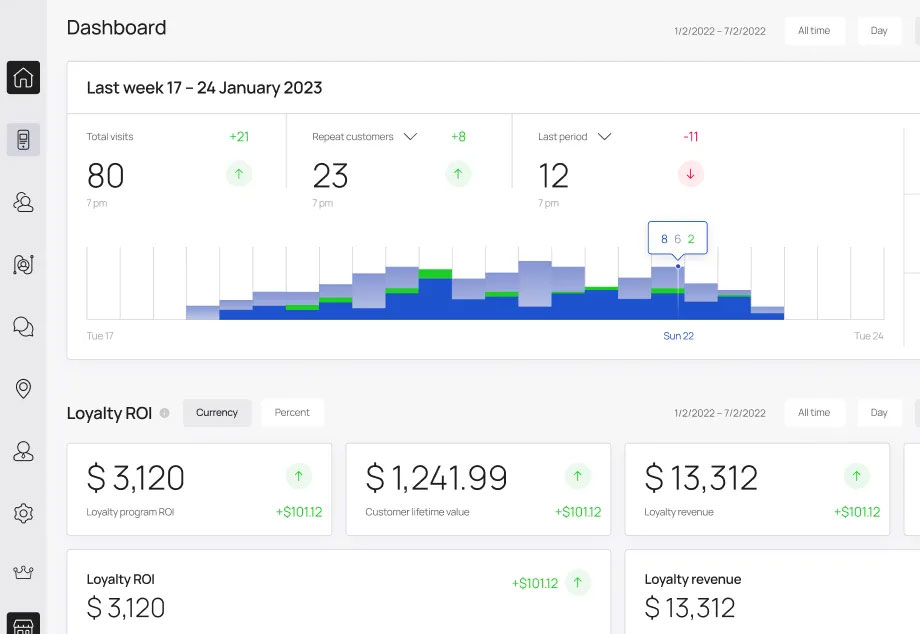
Task: Open the settings gear icon in sidebar
Action: (x=23, y=513)
